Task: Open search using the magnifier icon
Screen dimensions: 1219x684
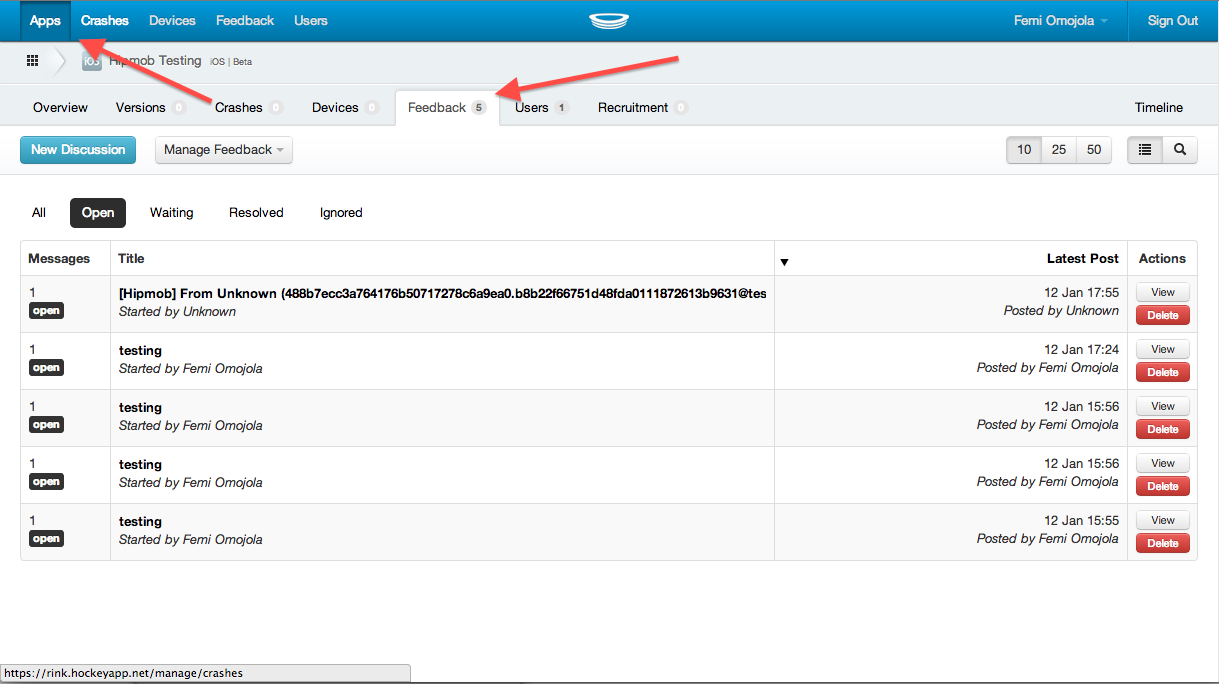Action: pos(1180,150)
